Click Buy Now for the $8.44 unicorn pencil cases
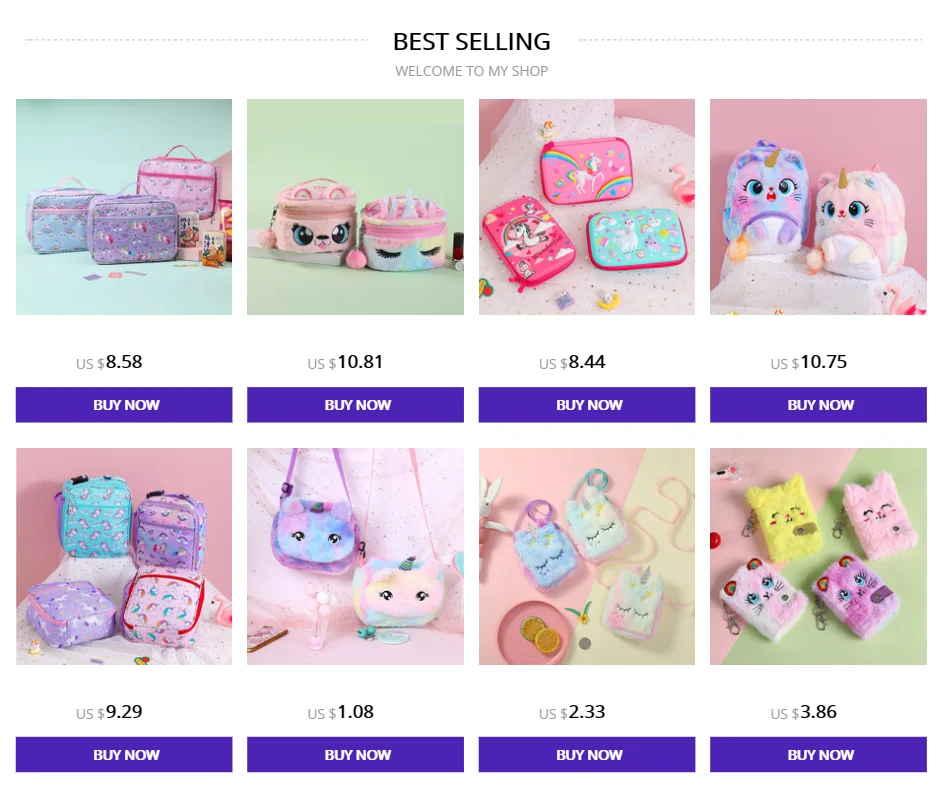943x812 pixels. pos(587,405)
